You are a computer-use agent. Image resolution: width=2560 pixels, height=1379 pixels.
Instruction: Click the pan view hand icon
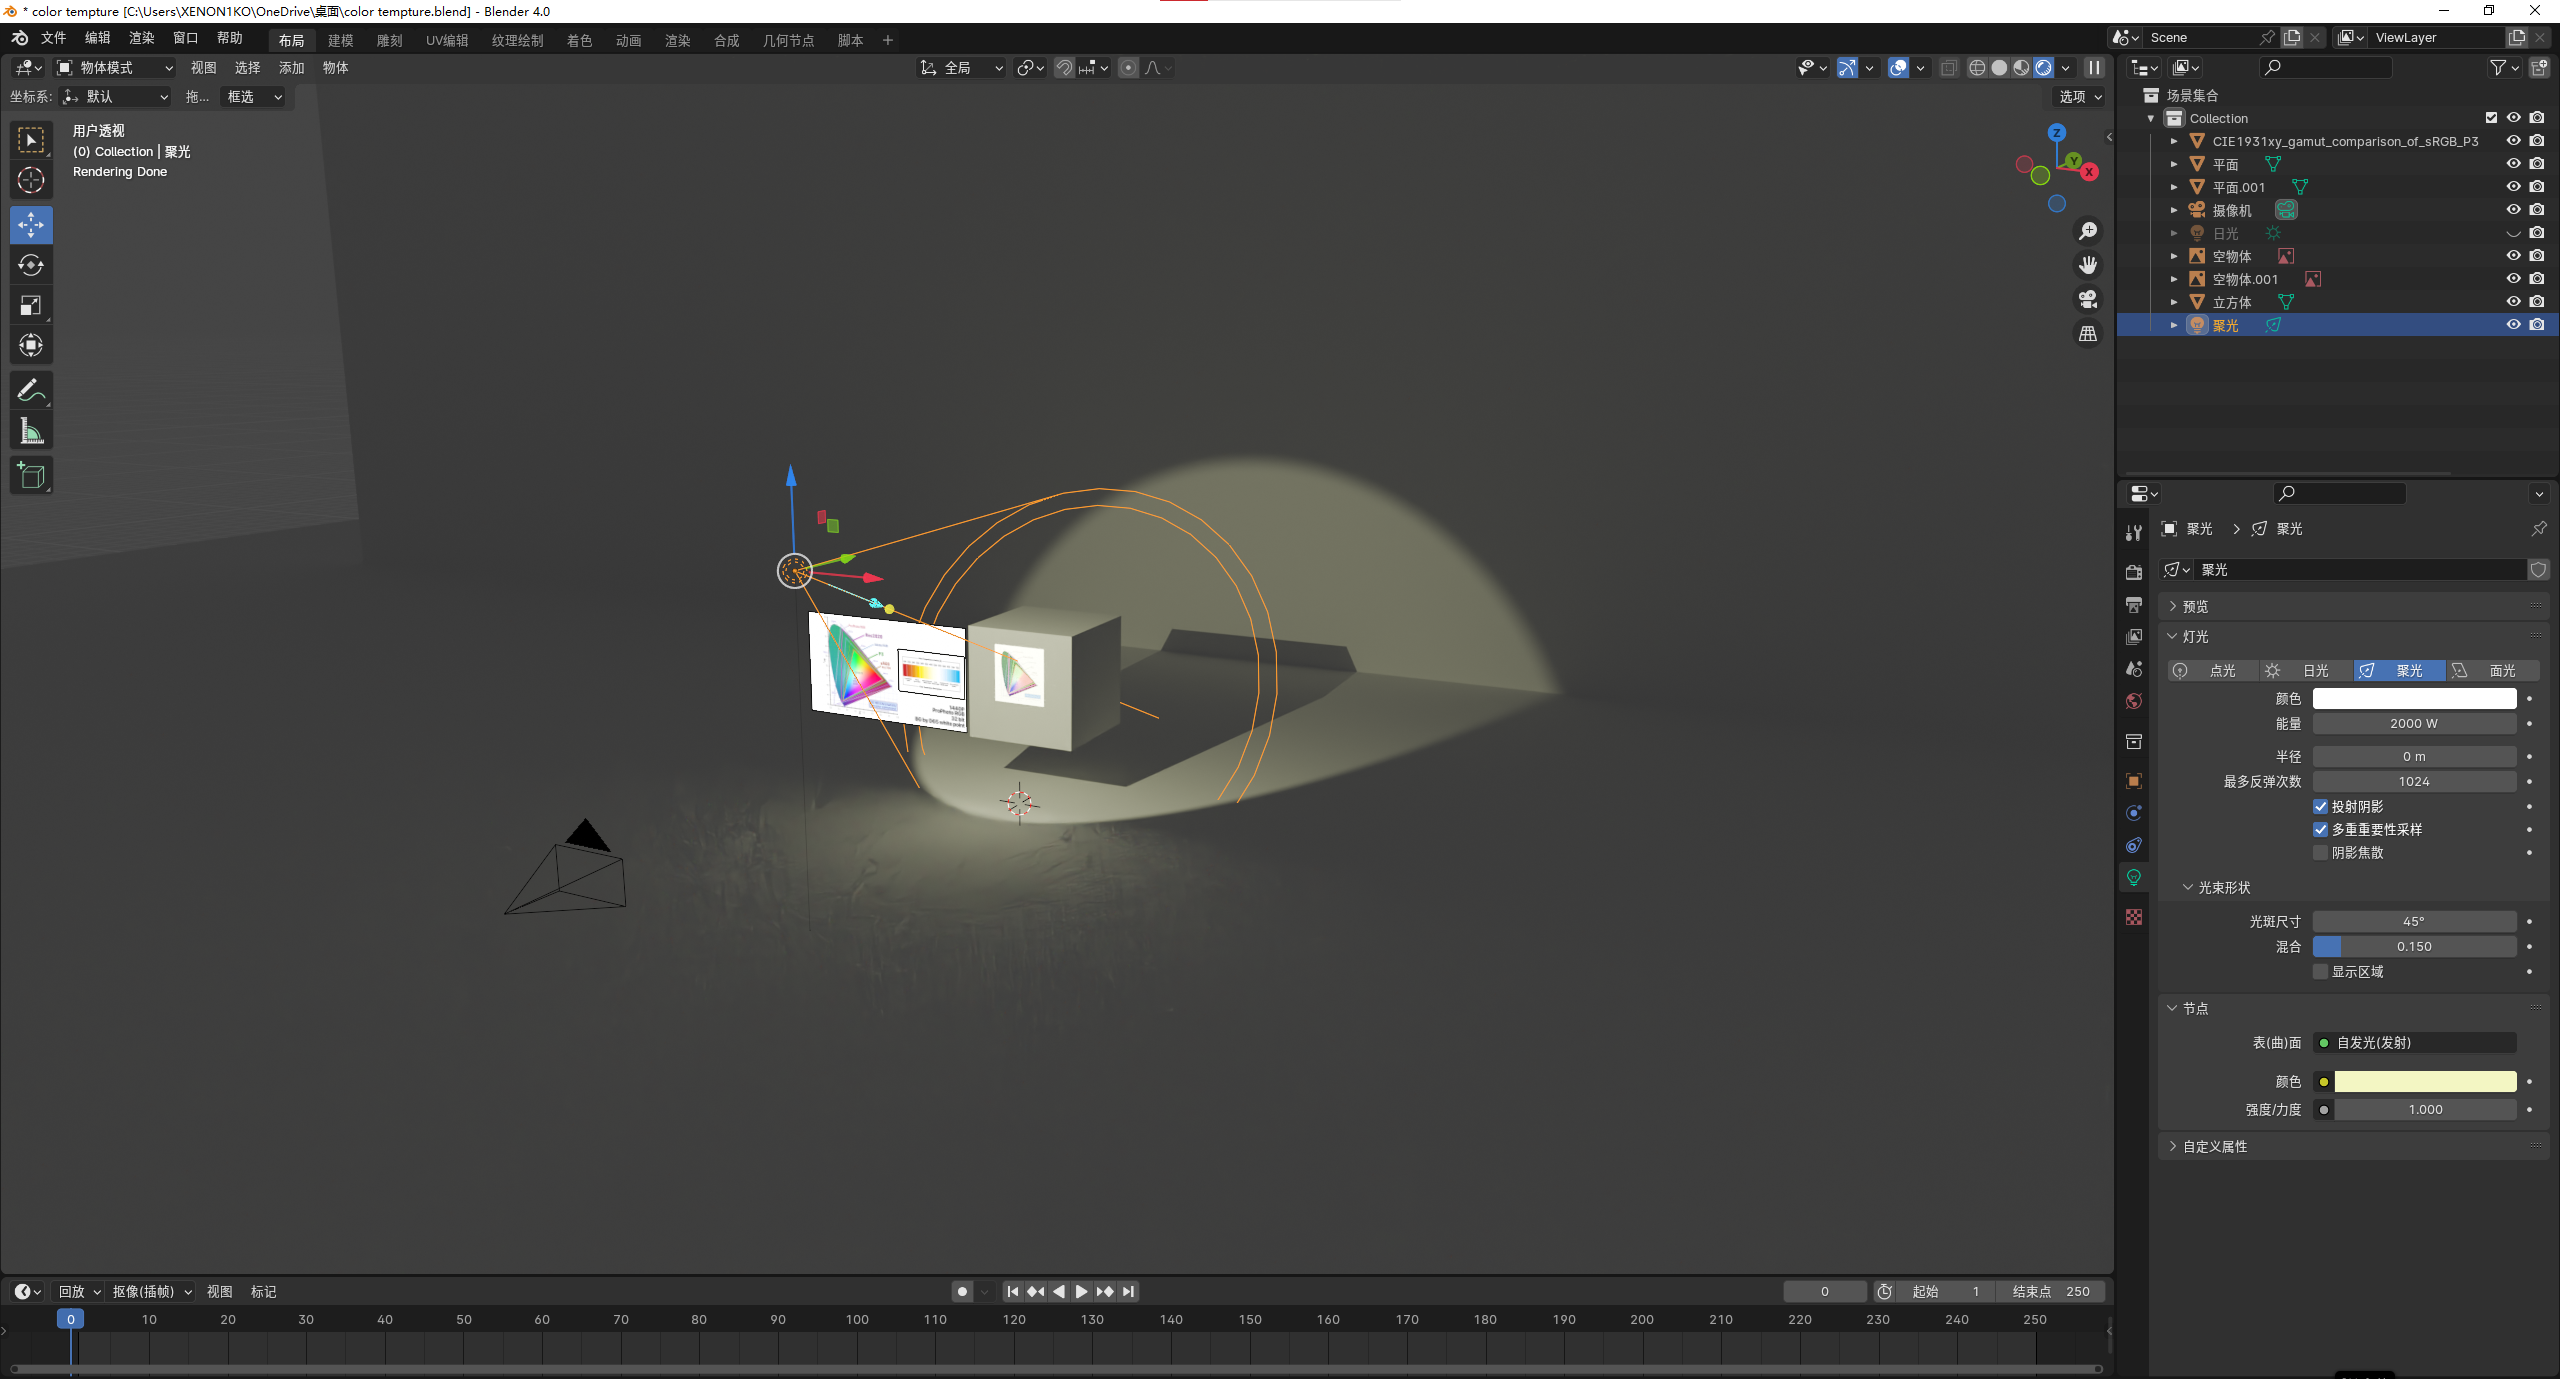pyautogui.click(x=2088, y=265)
